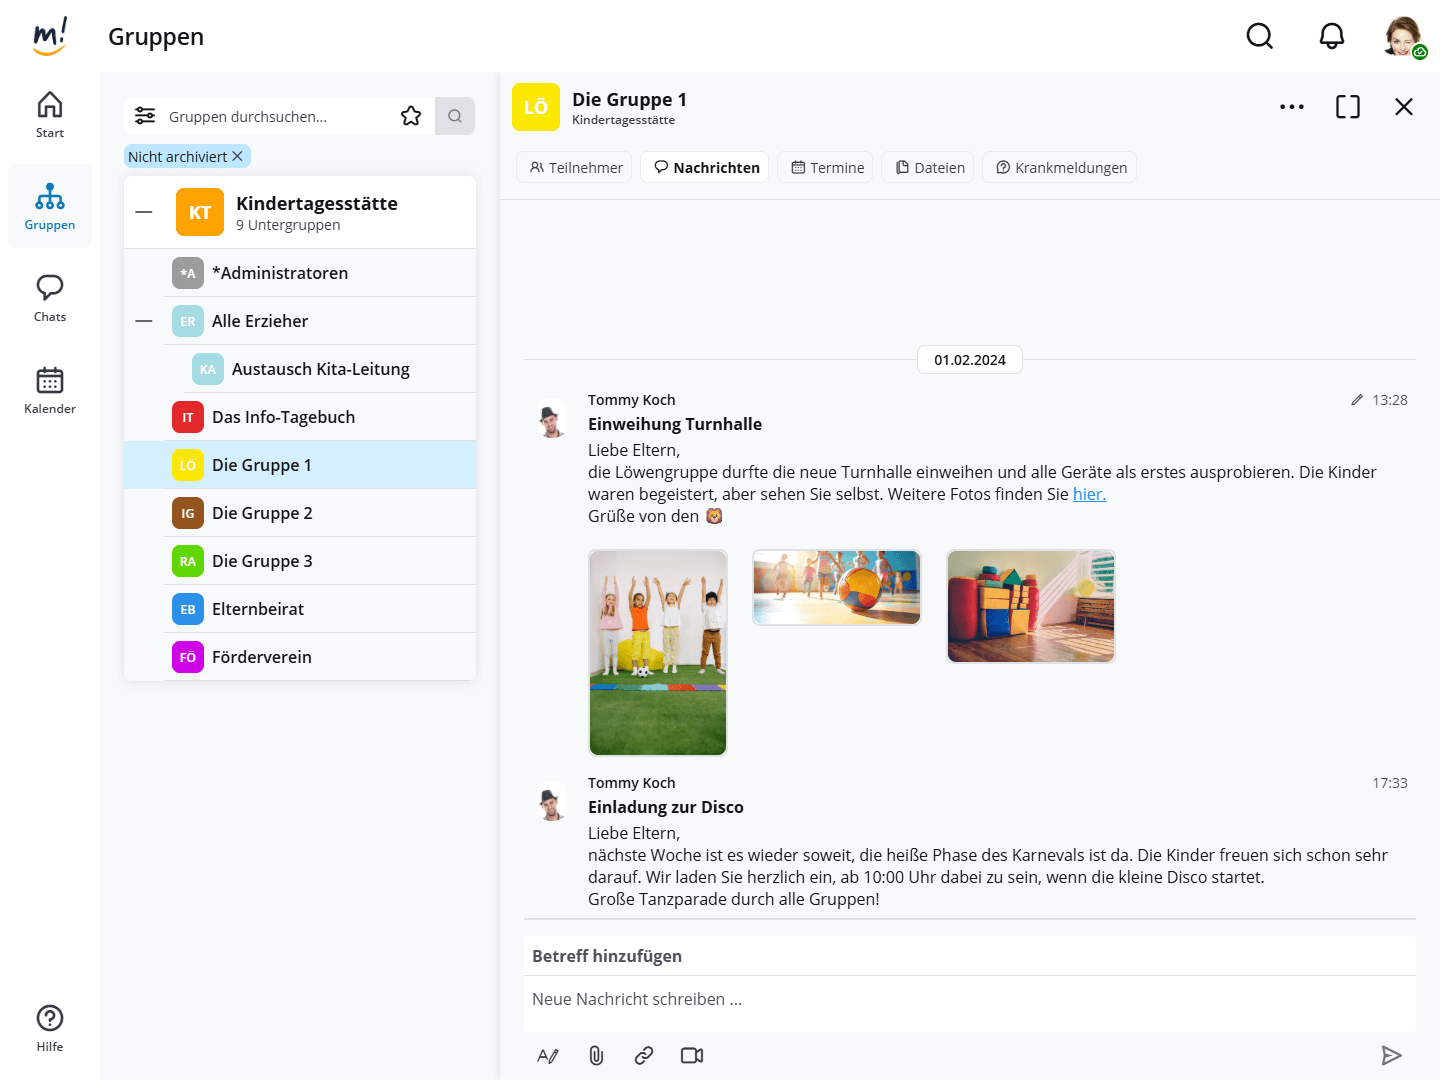Switch to the Teilnehmer tab
The height and width of the screenshot is (1080, 1440).
576,168
